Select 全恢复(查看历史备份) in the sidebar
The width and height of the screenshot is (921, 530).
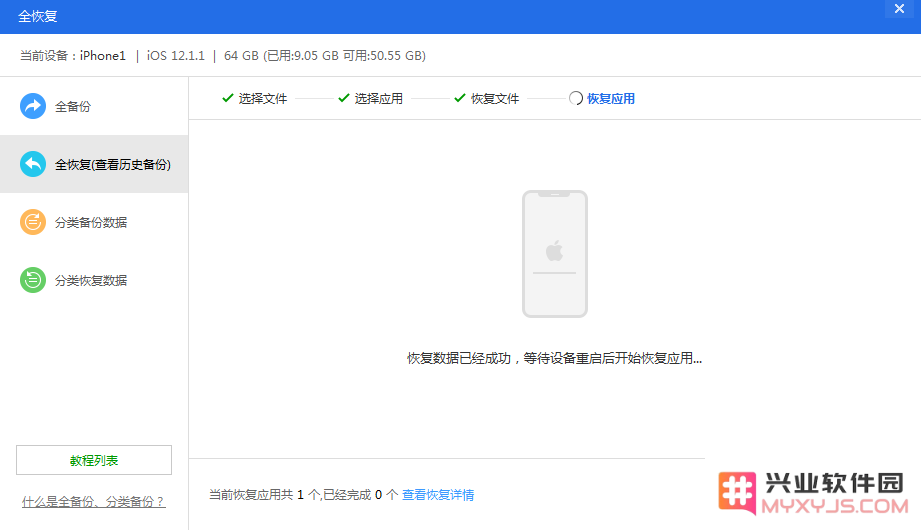pyautogui.click(x=94, y=164)
